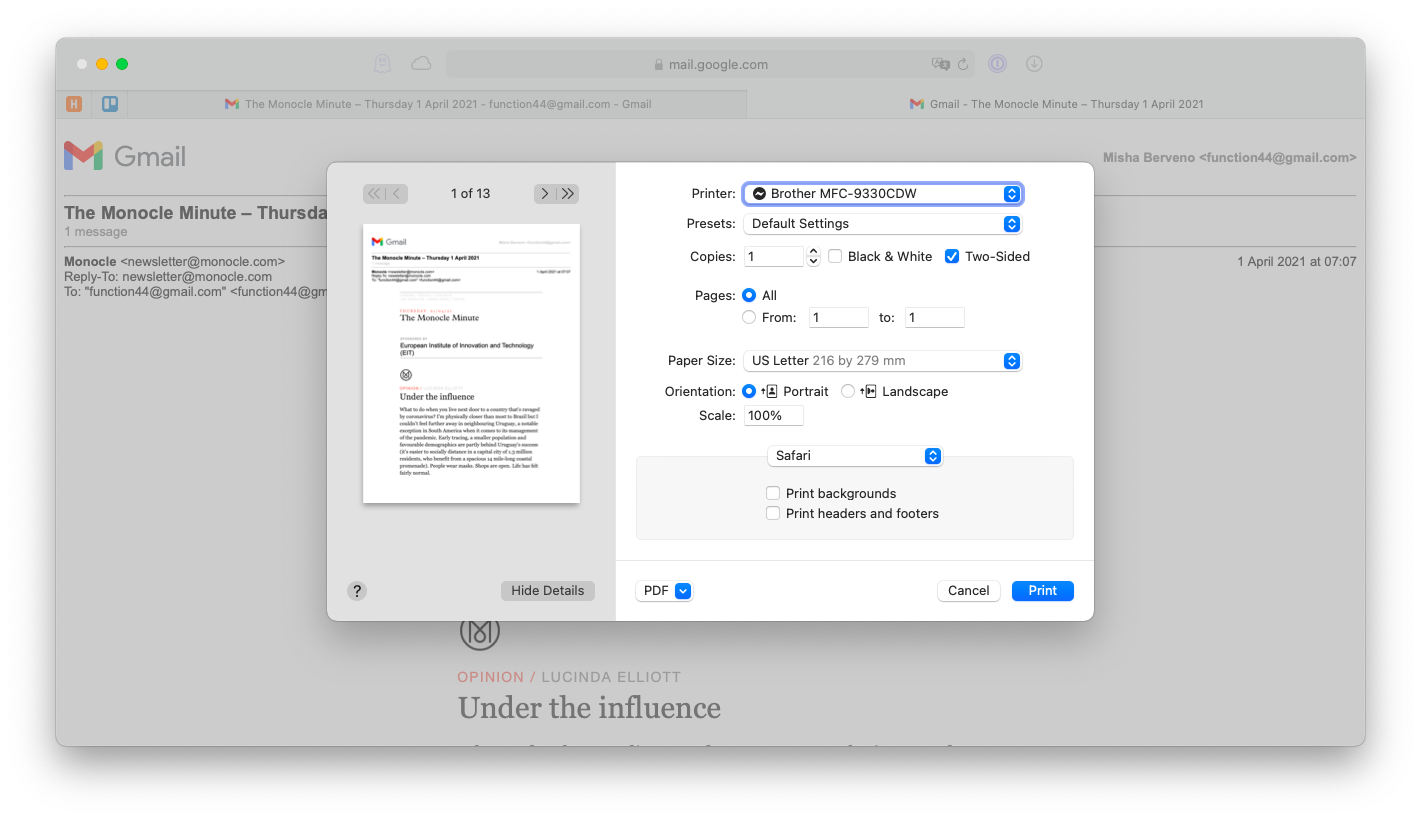The image size is (1421, 820).
Task: Switch to the second Gmail tab
Action: point(1056,103)
